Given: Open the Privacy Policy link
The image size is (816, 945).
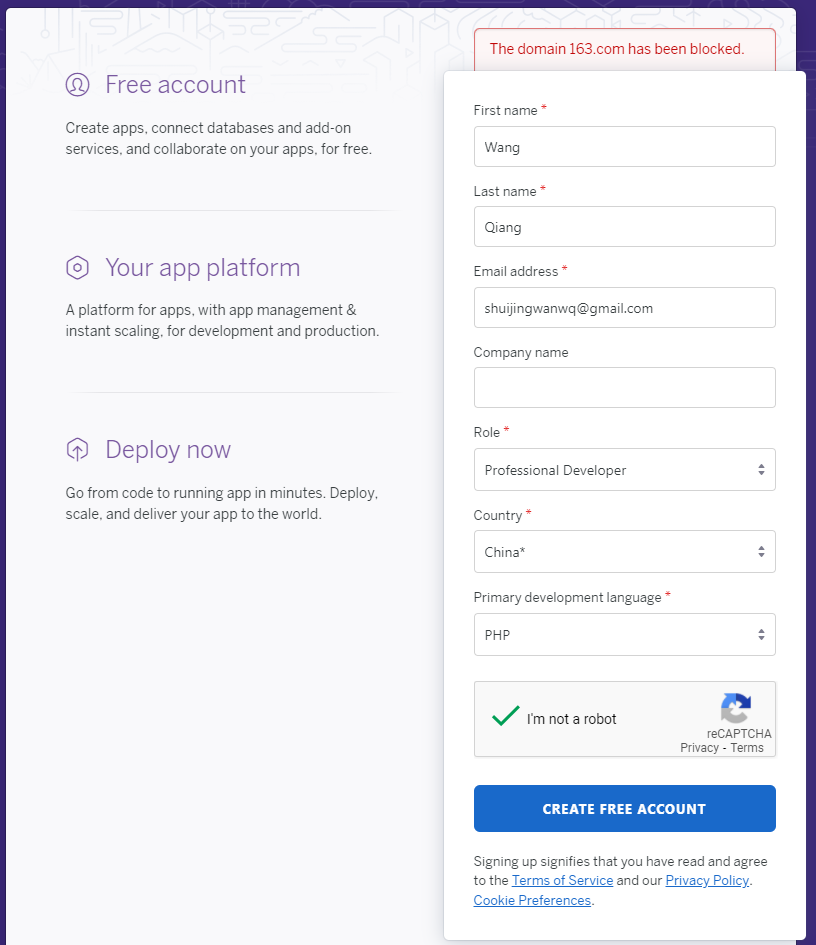Looking at the screenshot, I should click(x=706, y=881).
